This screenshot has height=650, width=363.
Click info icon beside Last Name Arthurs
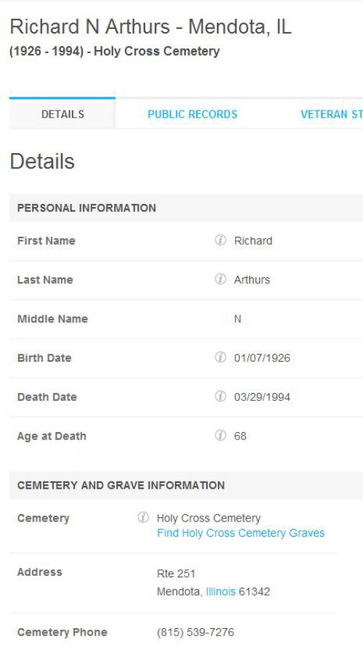[220, 279]
